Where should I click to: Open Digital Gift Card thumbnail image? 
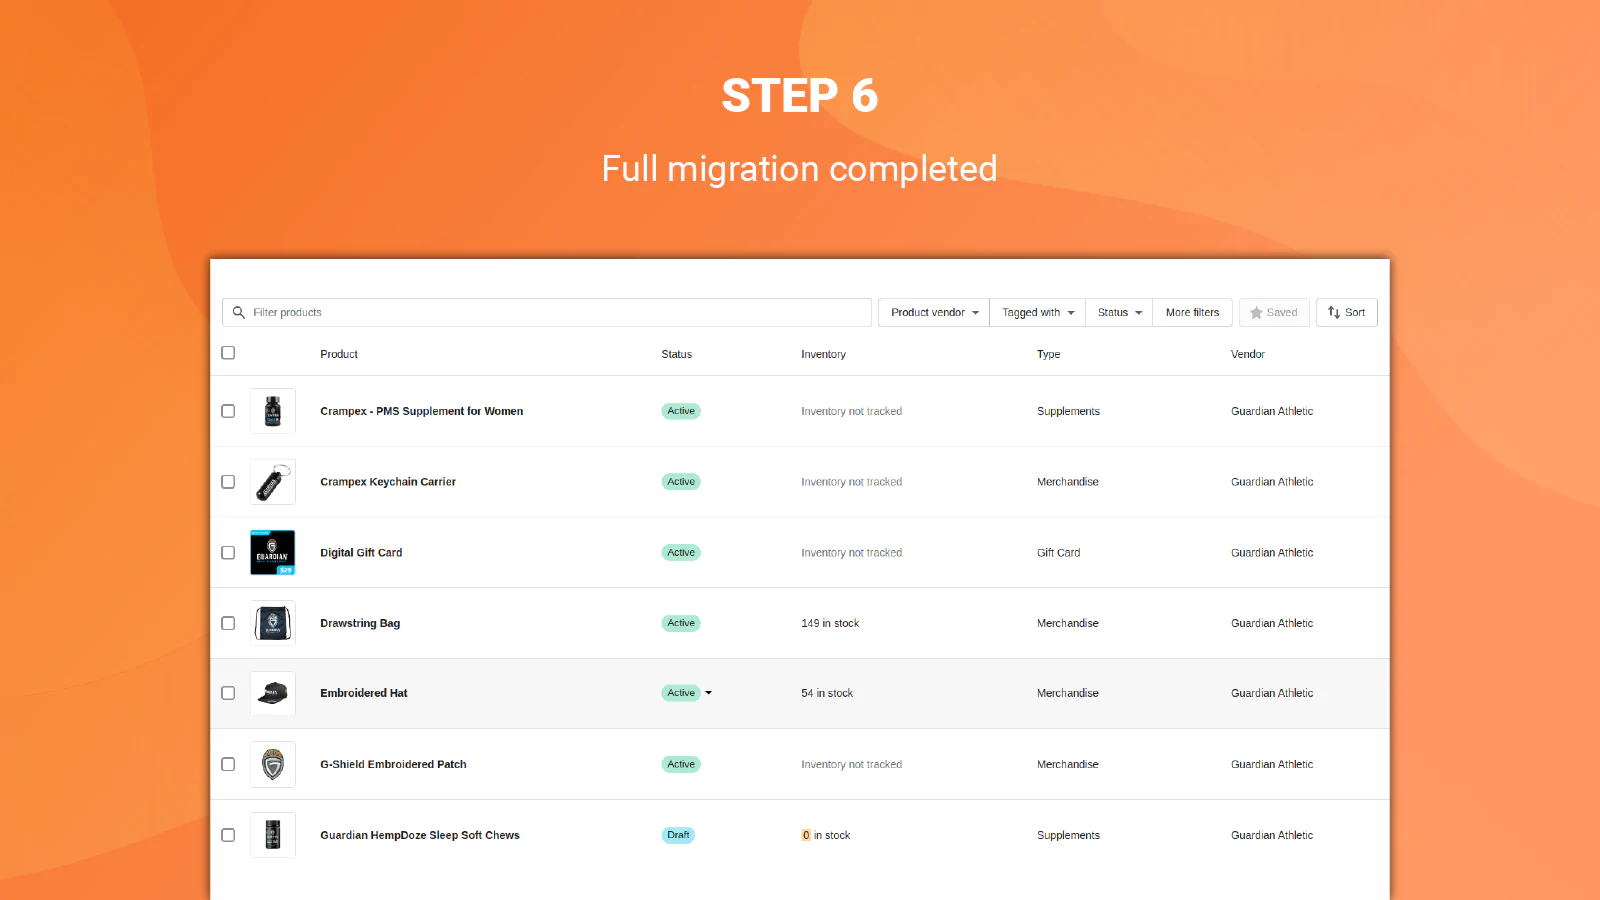(x=273, y=553)
